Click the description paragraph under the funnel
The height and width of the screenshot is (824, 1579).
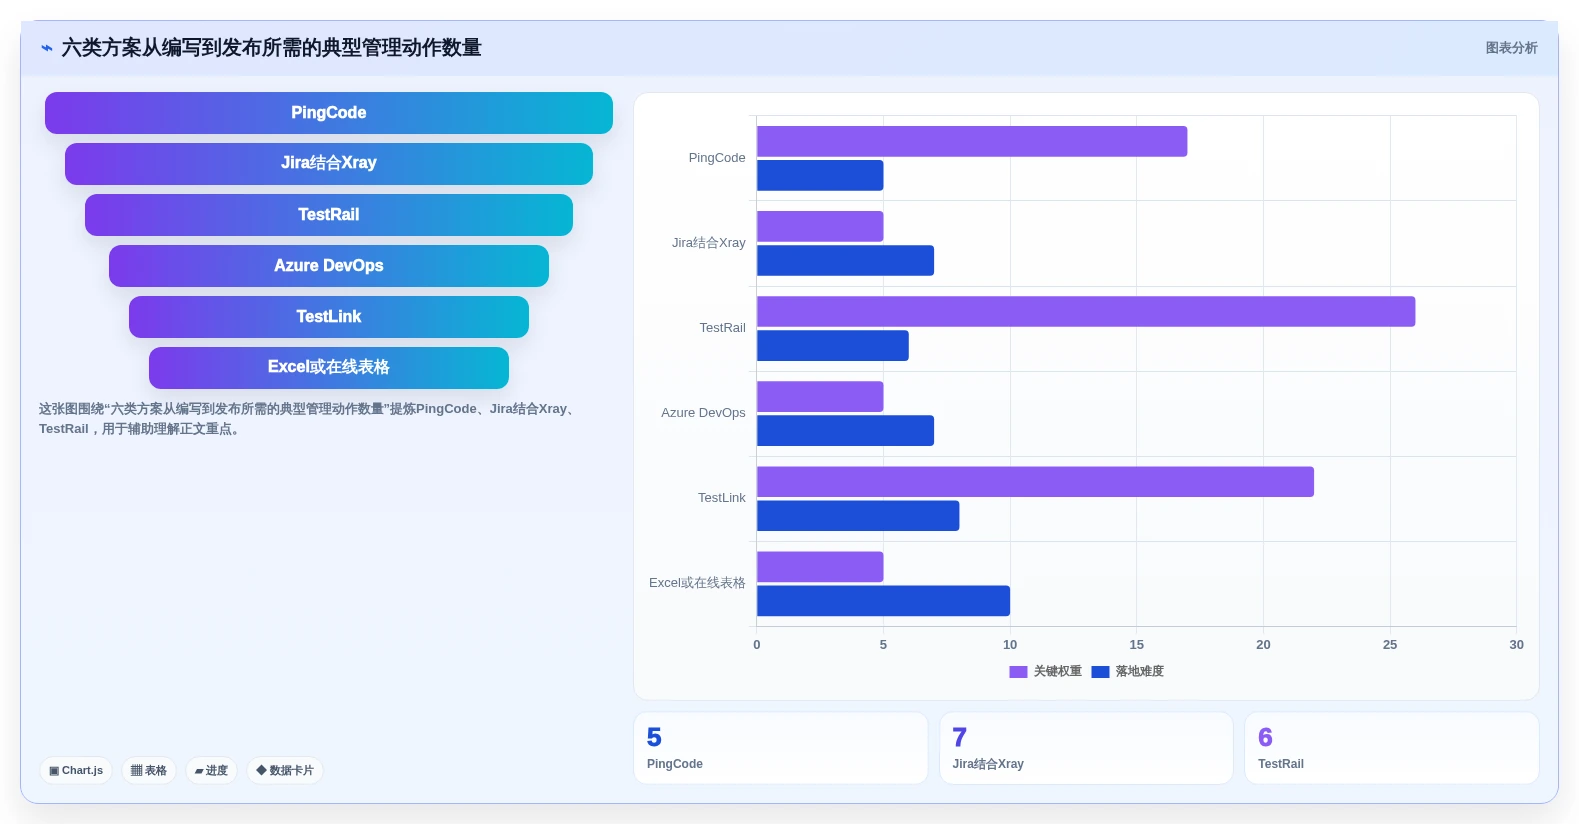pos(310,419)
